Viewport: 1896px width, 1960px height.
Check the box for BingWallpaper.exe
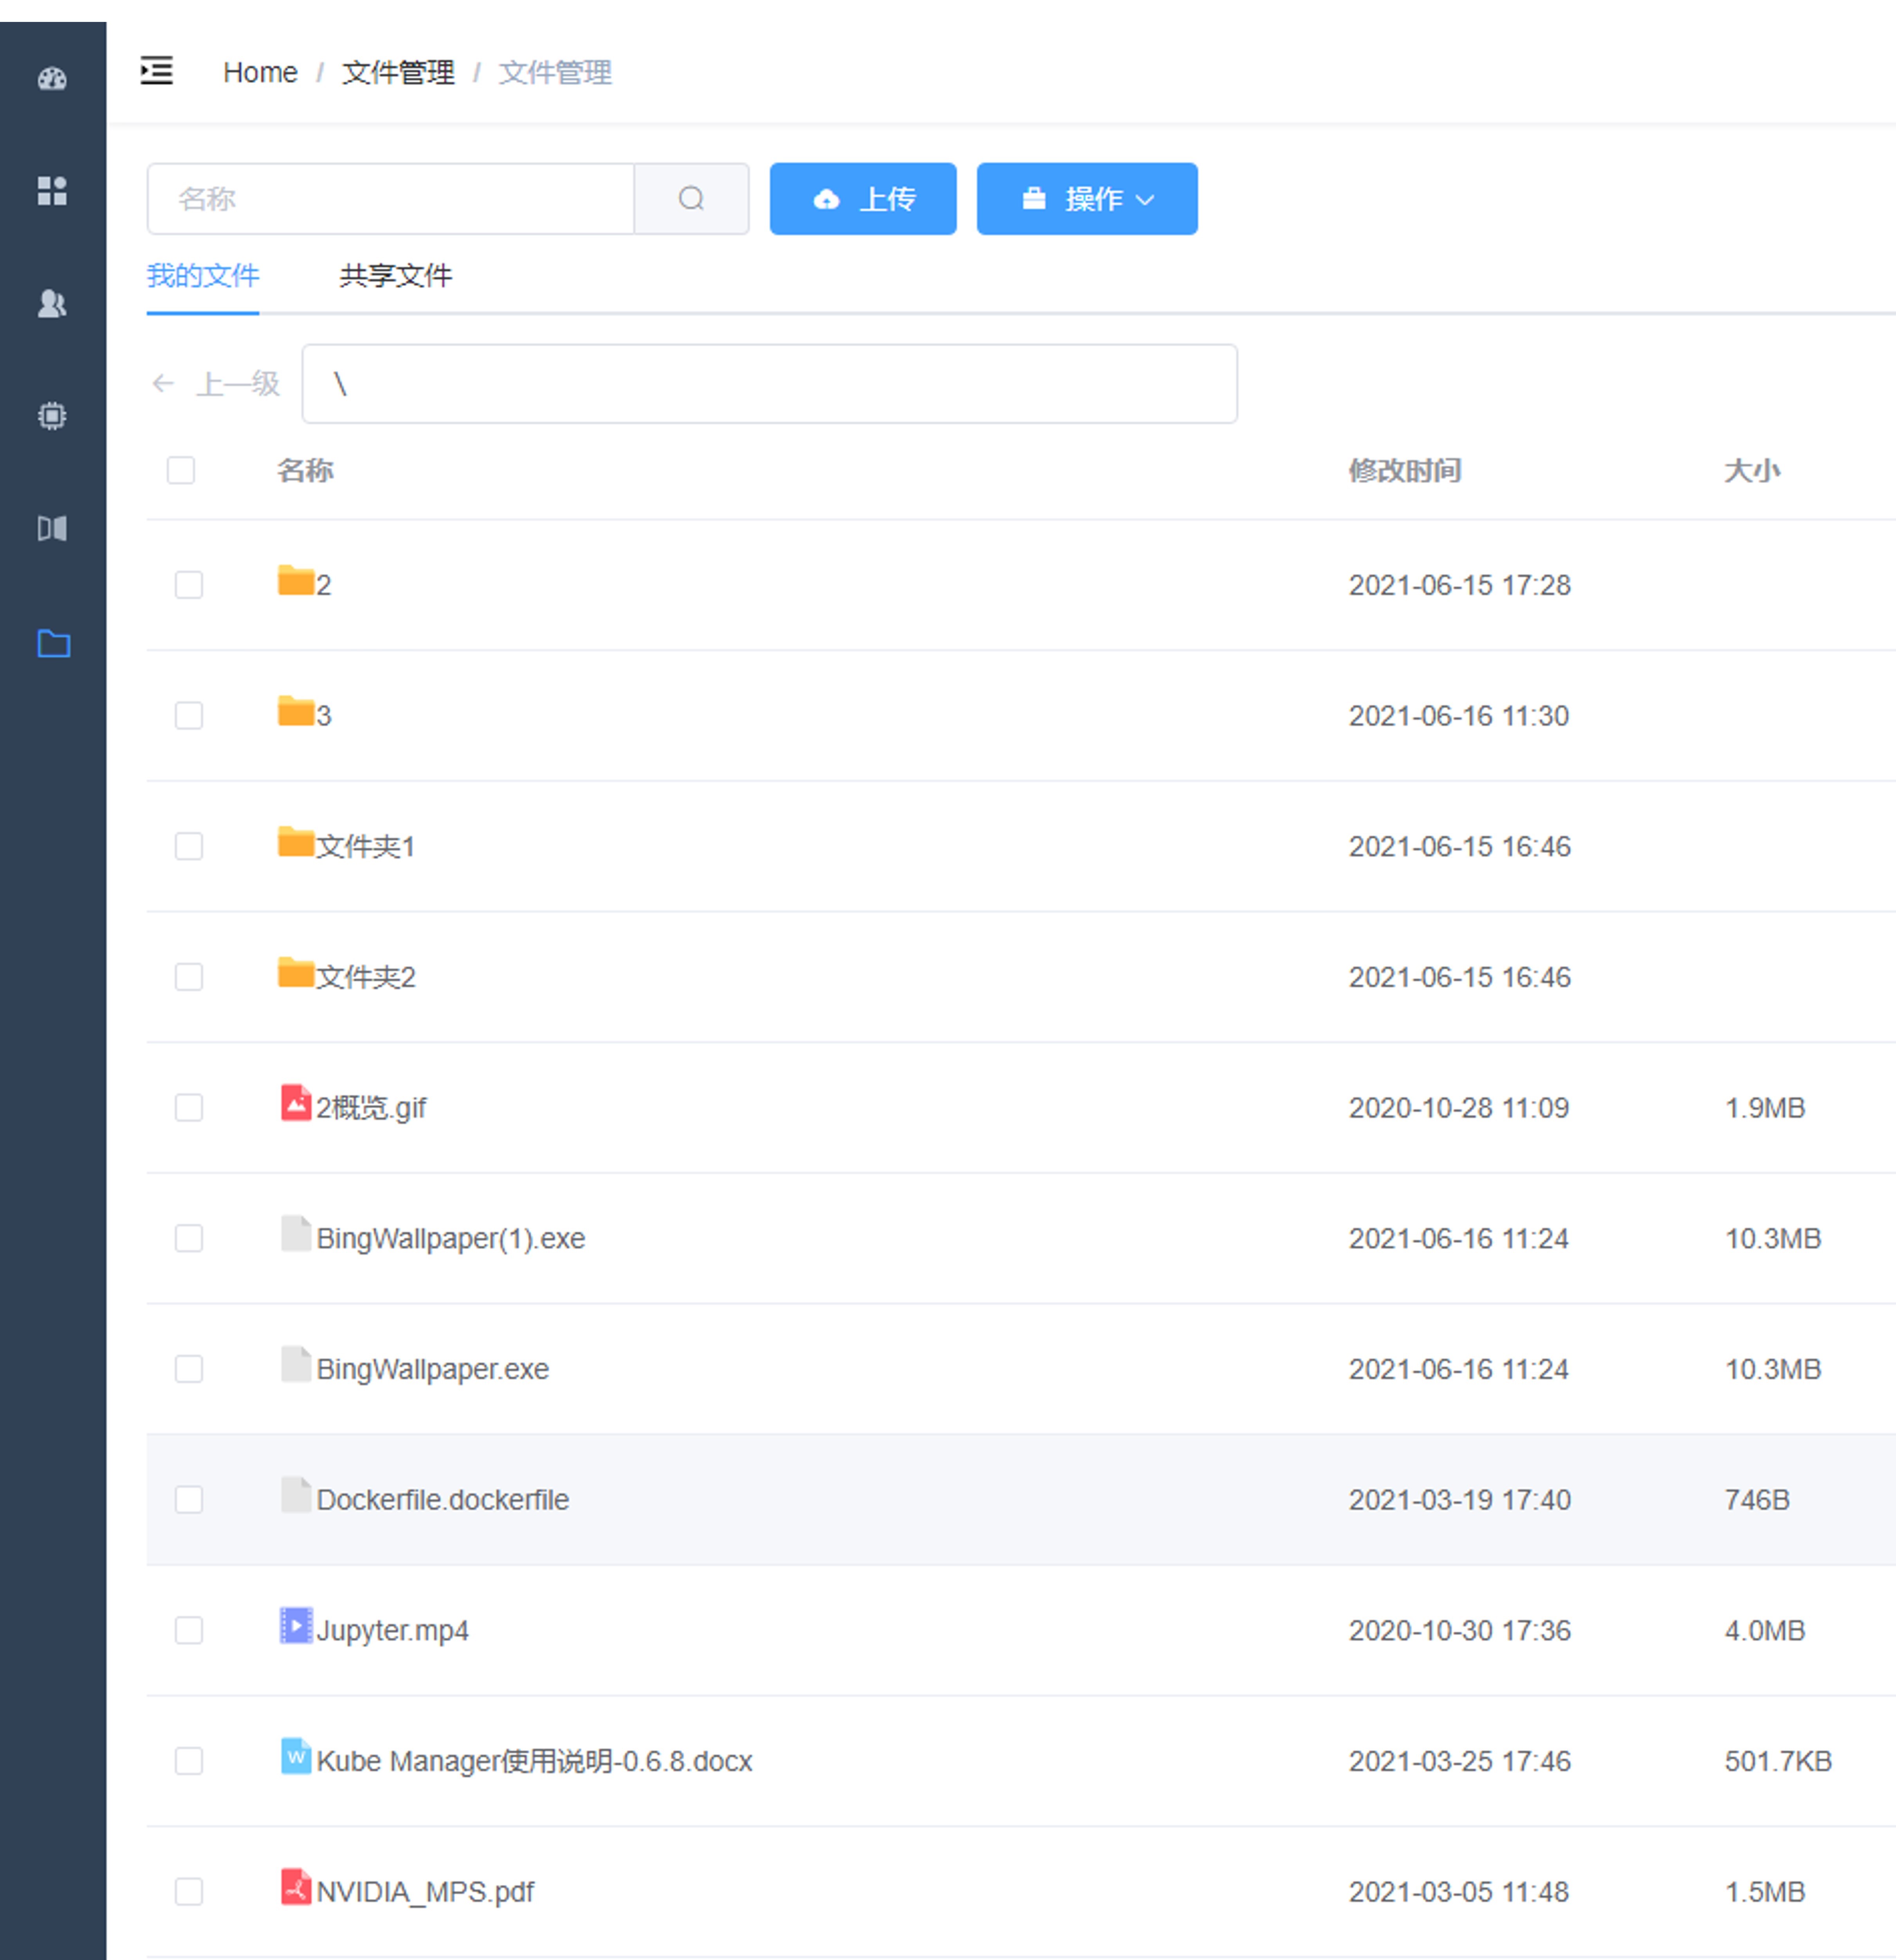click(189, 1369)
